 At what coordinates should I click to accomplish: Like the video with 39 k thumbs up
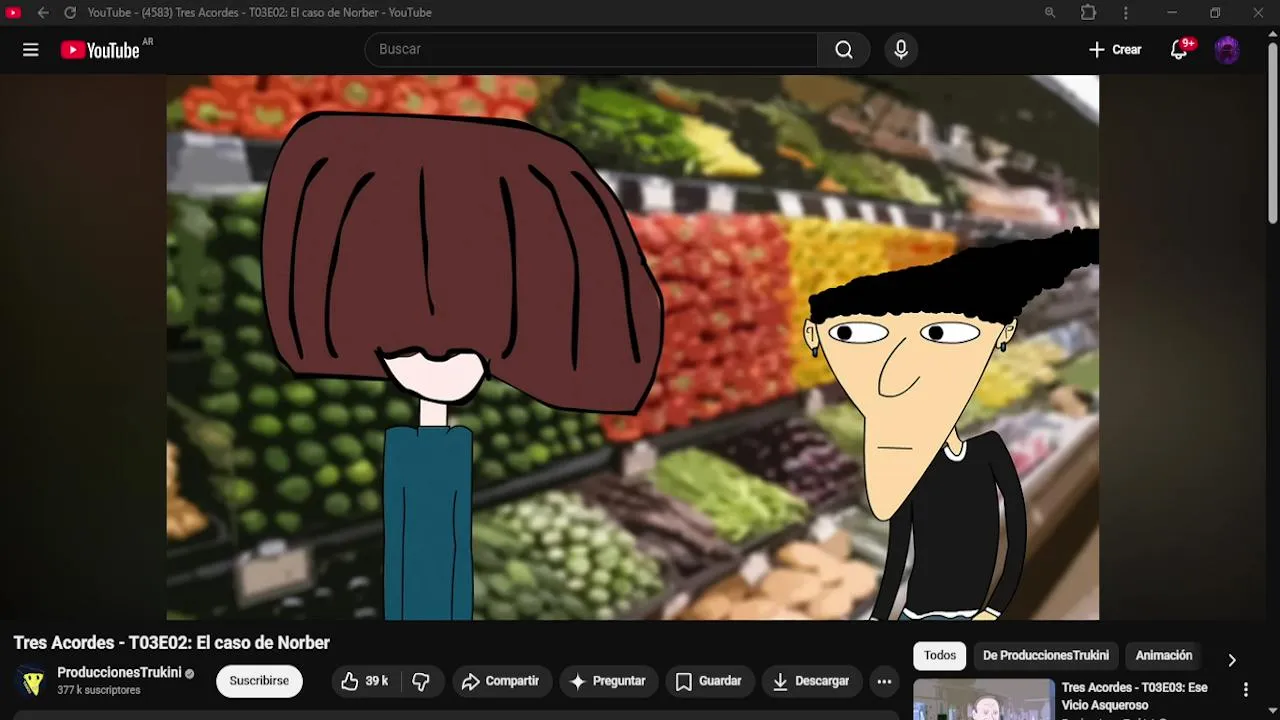365,681
